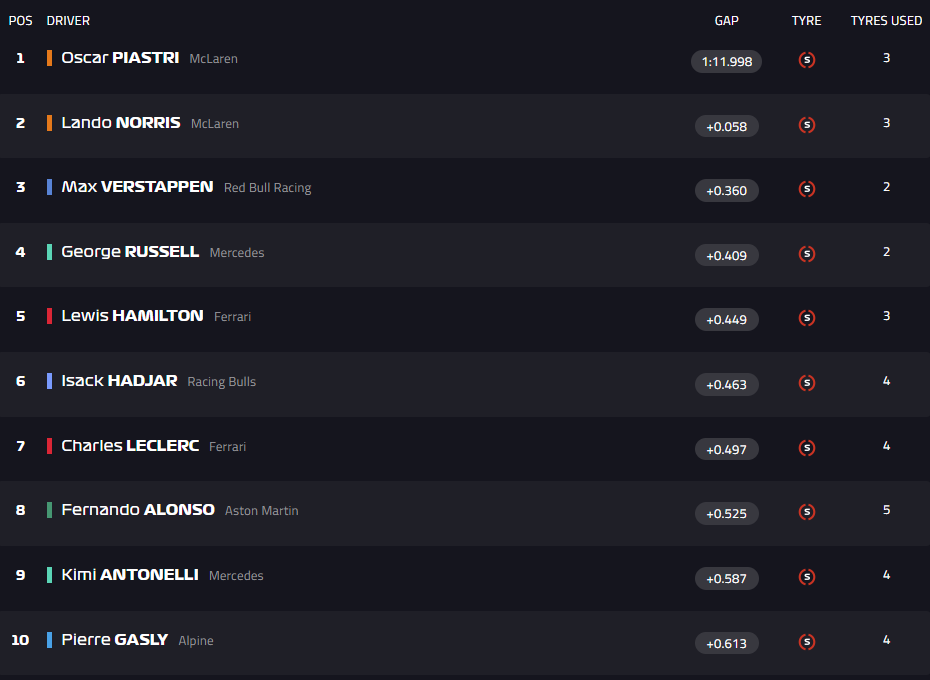Click soft tyre icon for Isack Hadjar

pyautogui.click(x=807, y=383)
